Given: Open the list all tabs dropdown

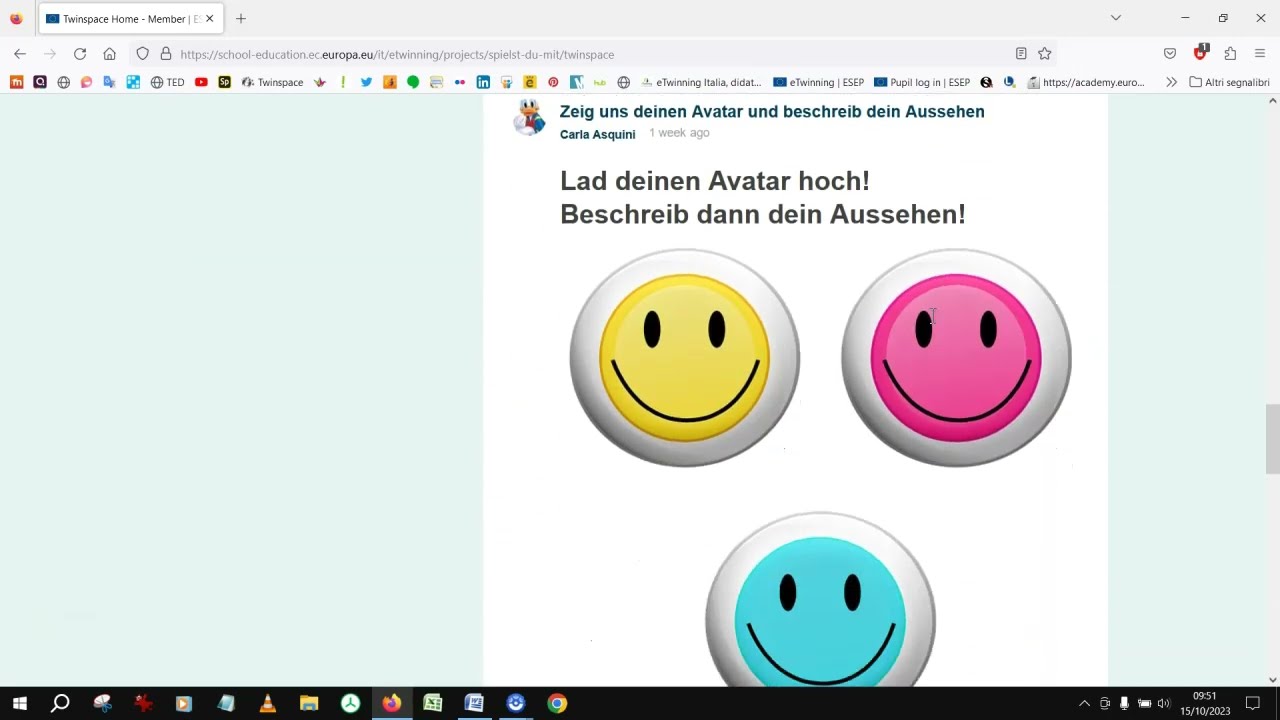Looking at the screenshot, I should [1116, 18].
